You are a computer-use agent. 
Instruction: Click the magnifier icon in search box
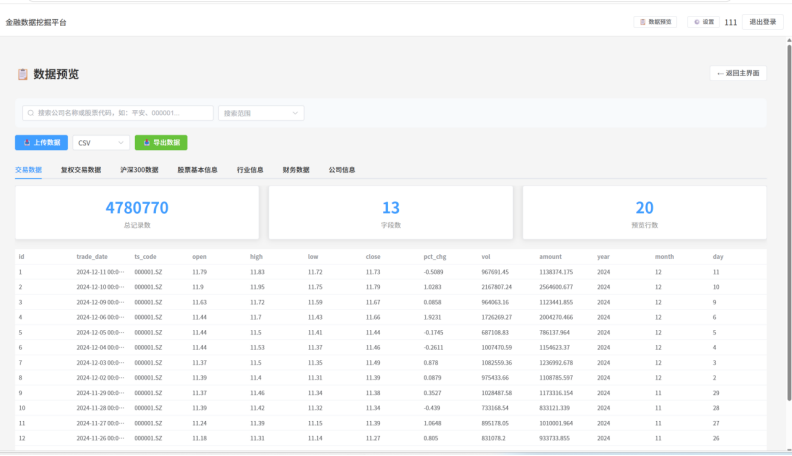click(31, 113)
